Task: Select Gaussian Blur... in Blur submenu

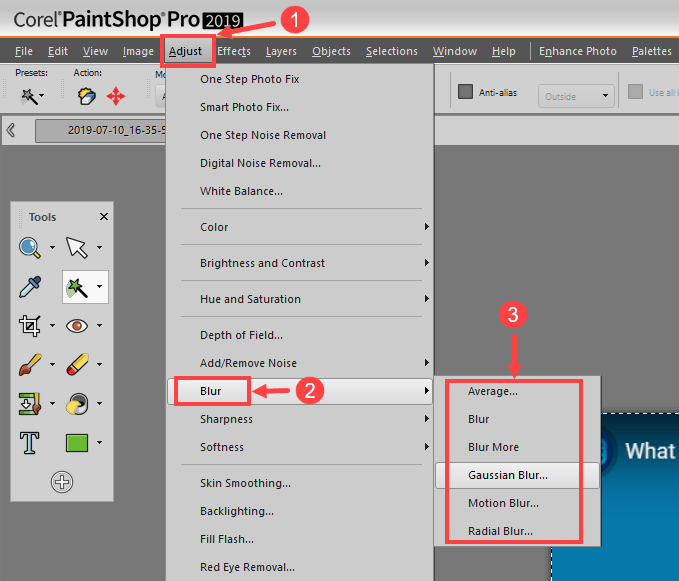Action: tap(517, 475)
